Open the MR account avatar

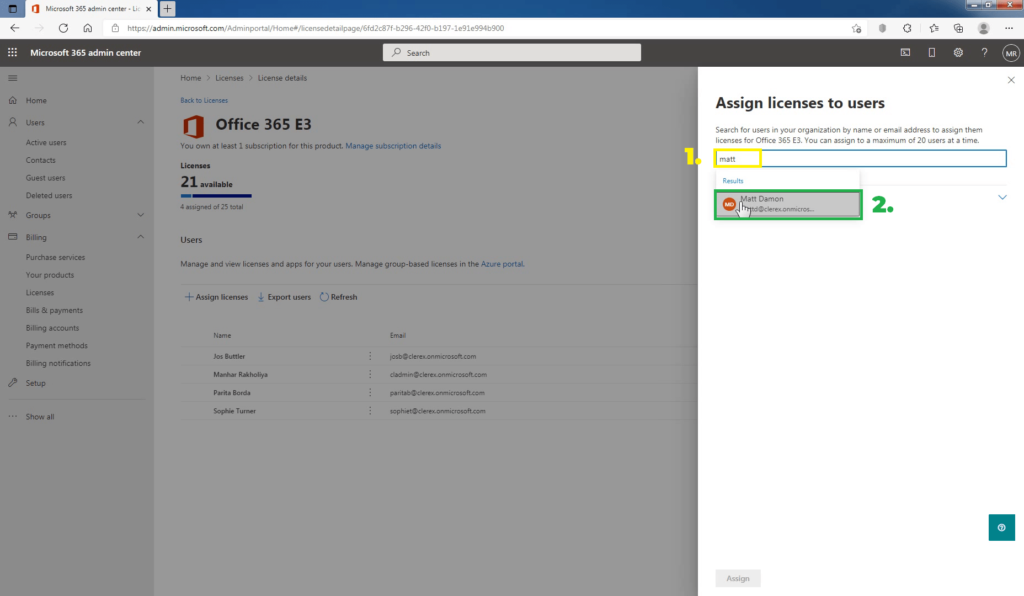tap(1011, 53)
